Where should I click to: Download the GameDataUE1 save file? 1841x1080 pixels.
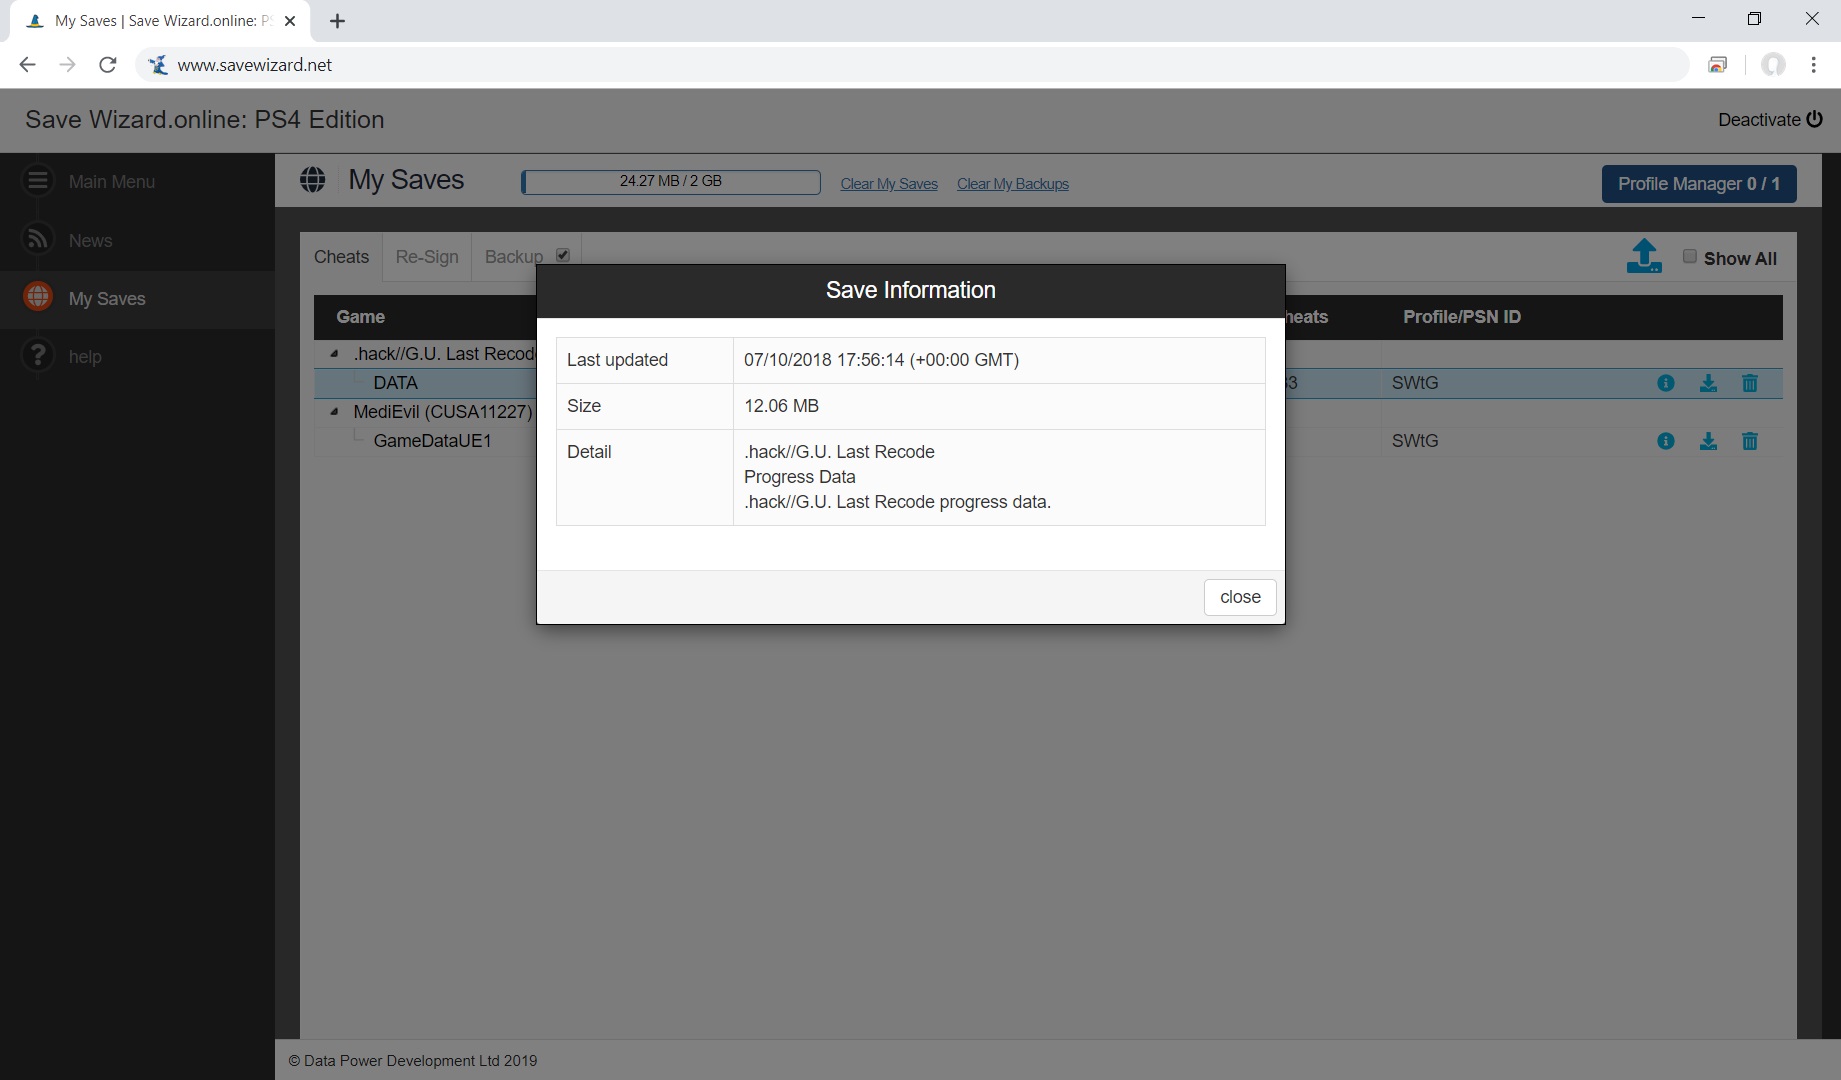tap(1708, 441)
